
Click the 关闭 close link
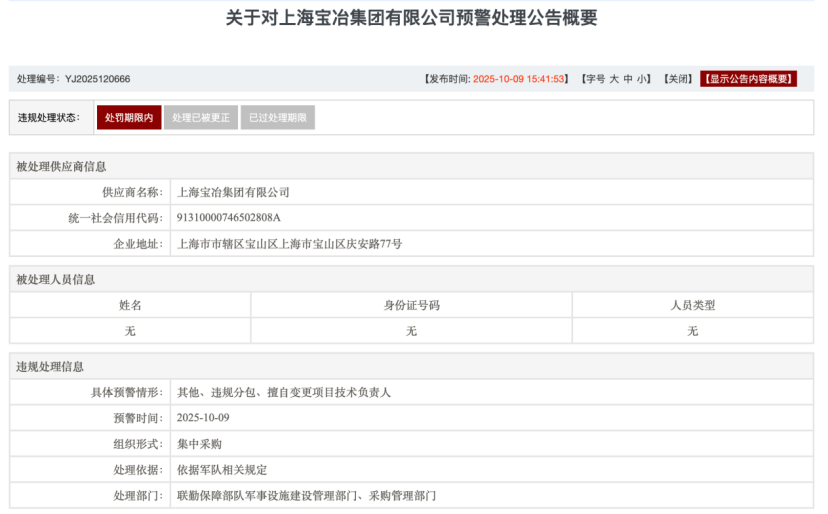point(678,79)
